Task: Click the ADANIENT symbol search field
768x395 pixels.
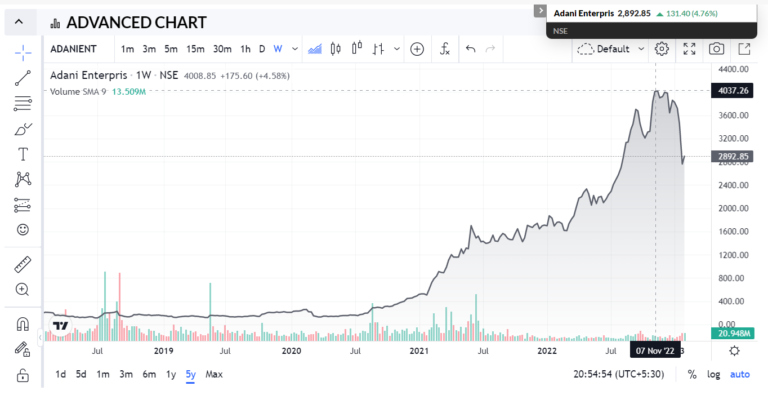Action: click(73, 49)
